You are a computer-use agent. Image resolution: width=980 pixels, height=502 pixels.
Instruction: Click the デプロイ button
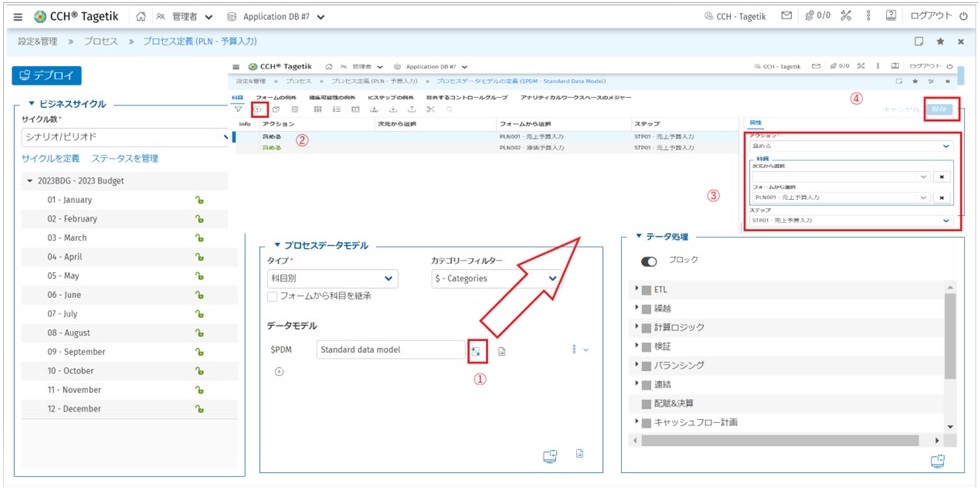tap(47, 76)
